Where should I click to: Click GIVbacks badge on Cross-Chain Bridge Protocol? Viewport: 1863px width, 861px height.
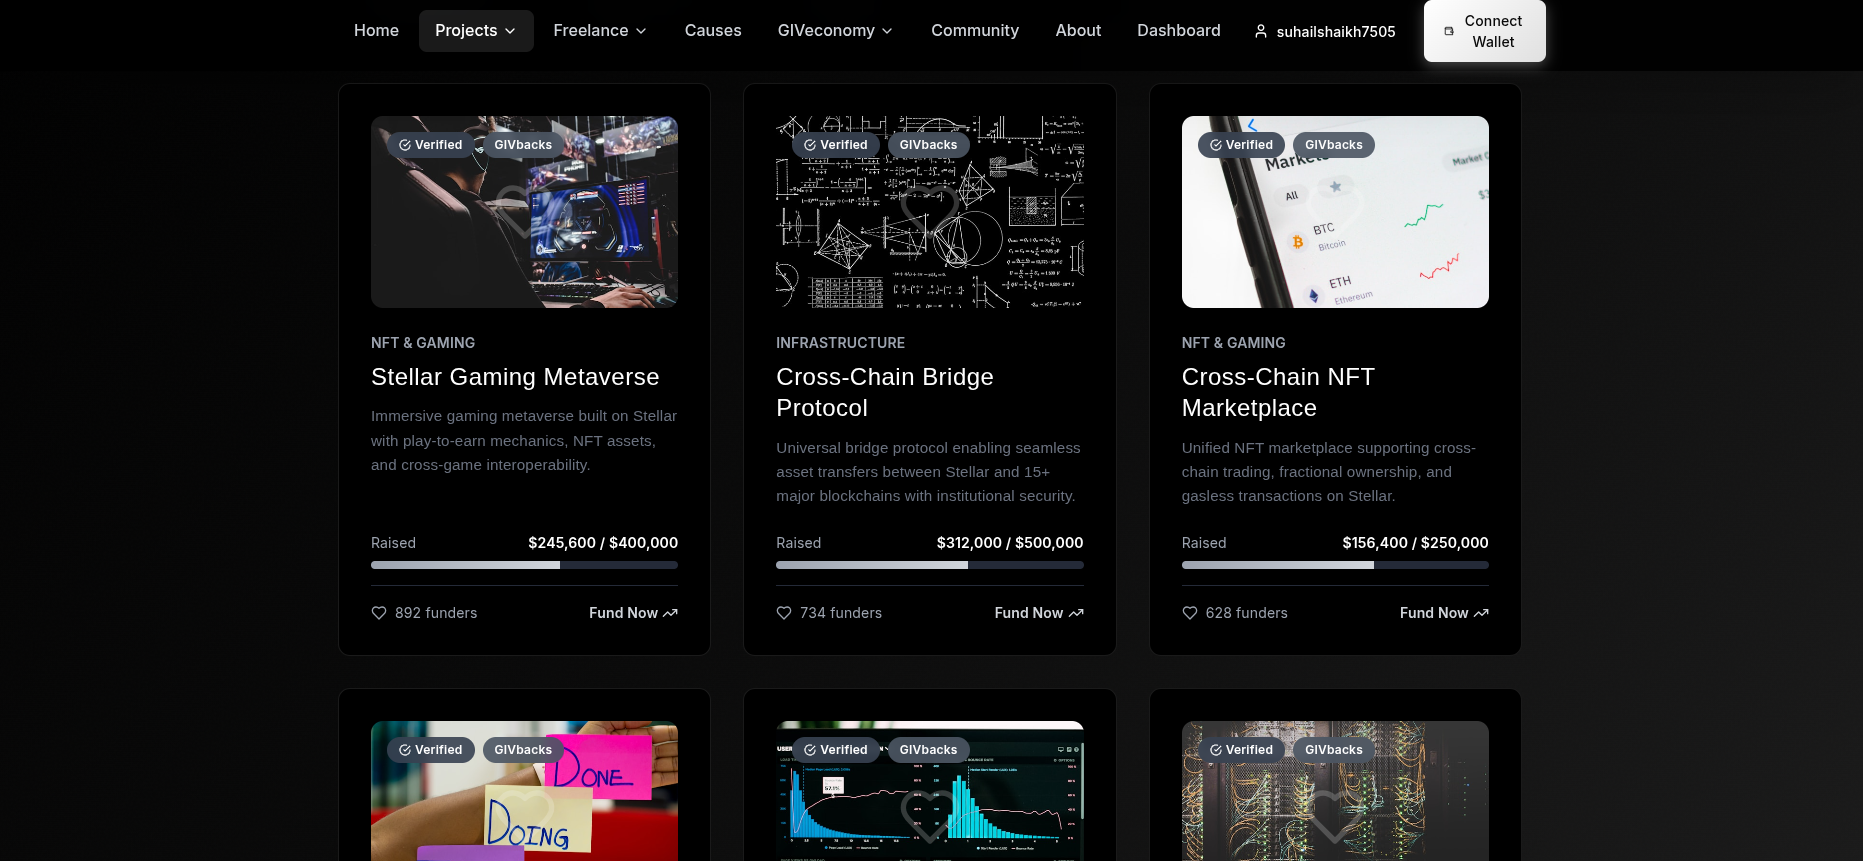click(928, 145)
